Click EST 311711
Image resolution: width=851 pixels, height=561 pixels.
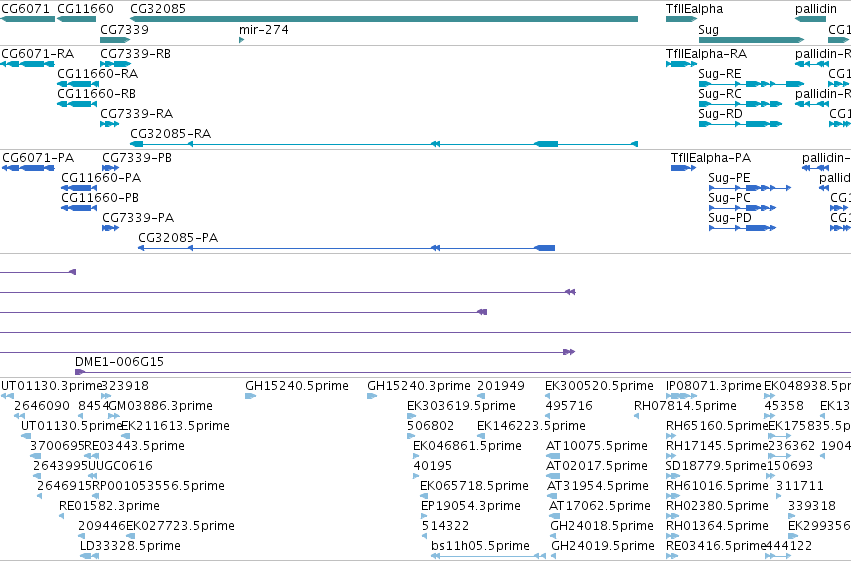point(800,486)
